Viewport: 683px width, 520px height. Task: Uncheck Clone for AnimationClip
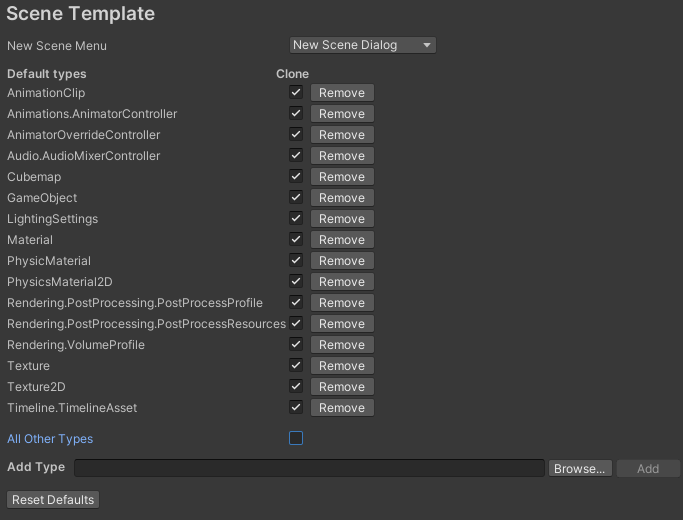point(296,92)
